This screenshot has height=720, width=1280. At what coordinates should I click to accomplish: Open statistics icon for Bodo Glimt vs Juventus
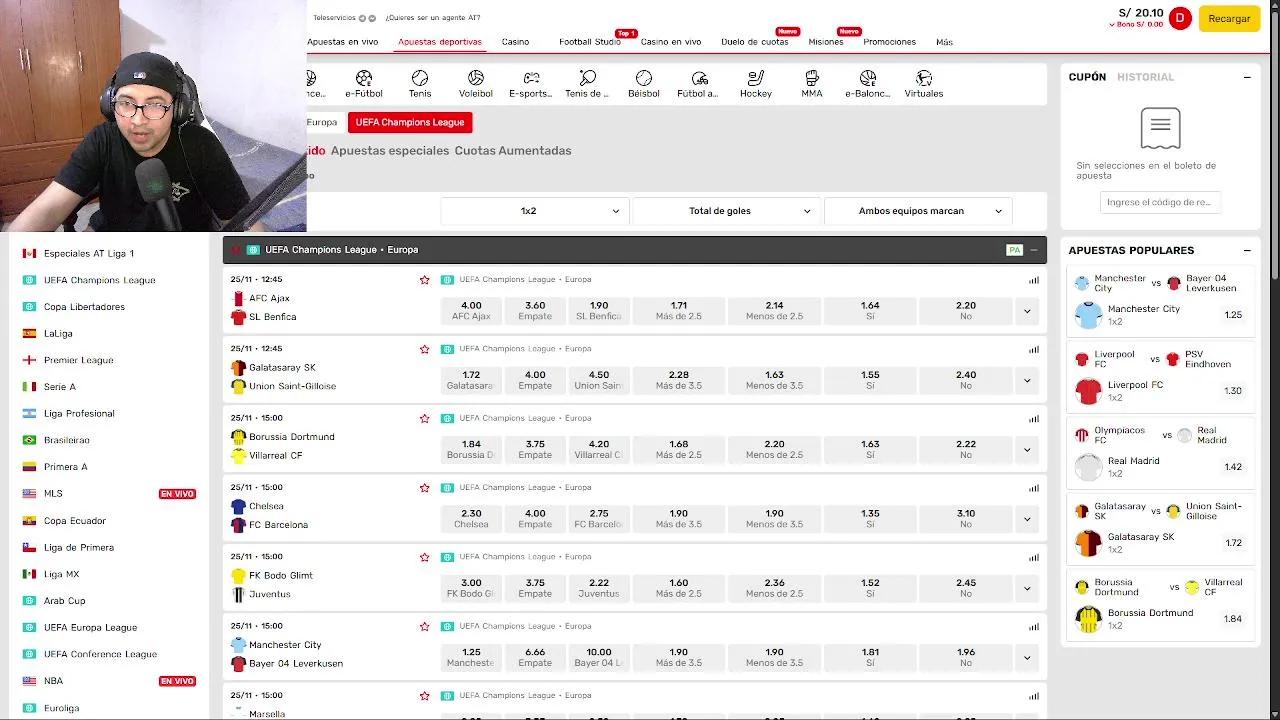pos(1034,557)
